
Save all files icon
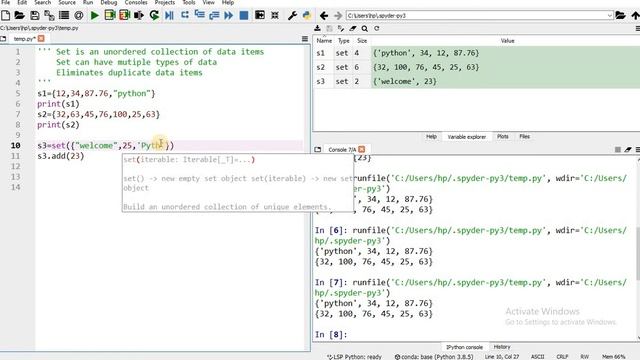click(x=49, y=16)
